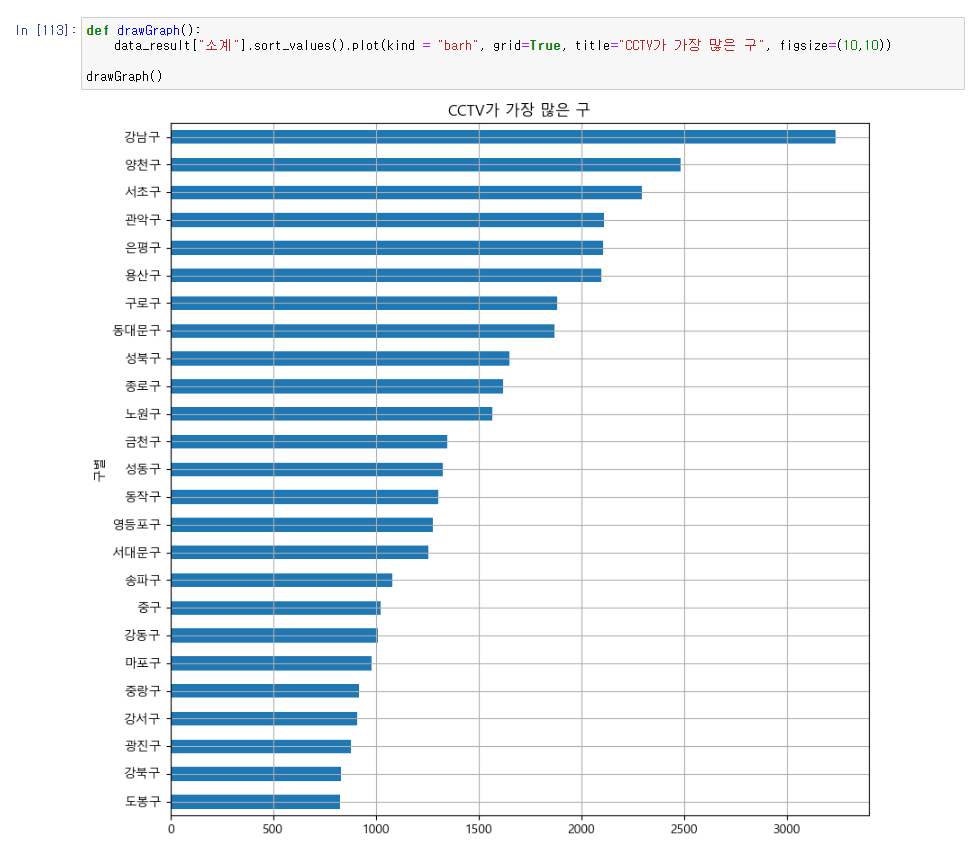The height and width of the screenshot is (848, 975).
Task: Click the rotated y-axis title 구별
Action: coord(99,470)
